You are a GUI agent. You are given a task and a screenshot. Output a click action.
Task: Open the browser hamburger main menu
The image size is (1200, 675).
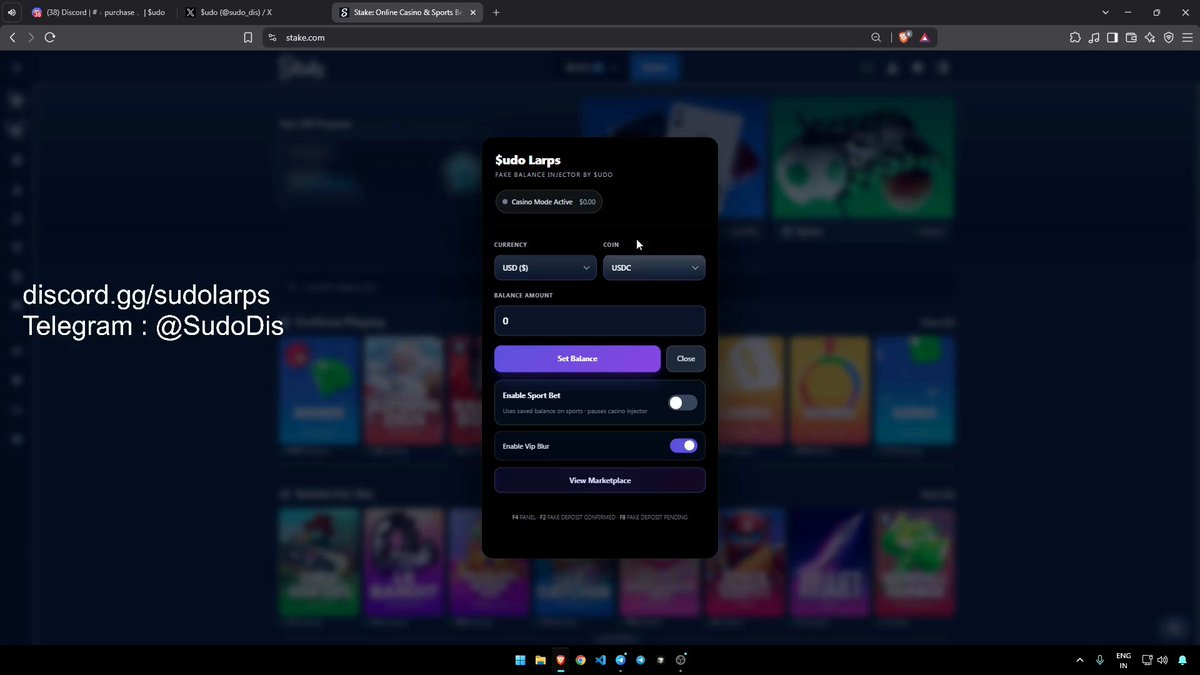point(1187,37)
